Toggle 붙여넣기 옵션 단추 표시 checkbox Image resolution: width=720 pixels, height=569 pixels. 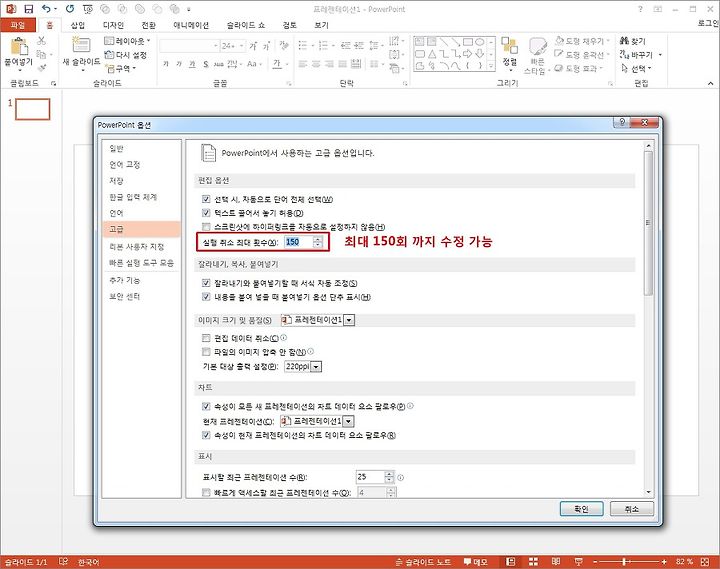tap(206, 297)
